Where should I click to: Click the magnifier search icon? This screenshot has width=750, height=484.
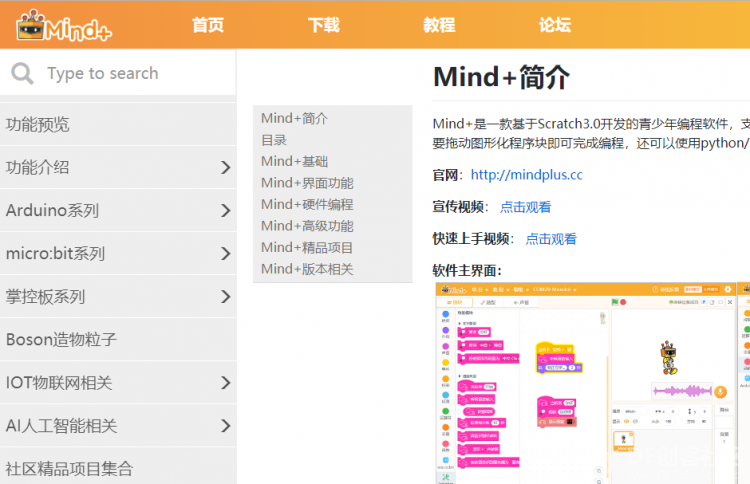[22, 74]
